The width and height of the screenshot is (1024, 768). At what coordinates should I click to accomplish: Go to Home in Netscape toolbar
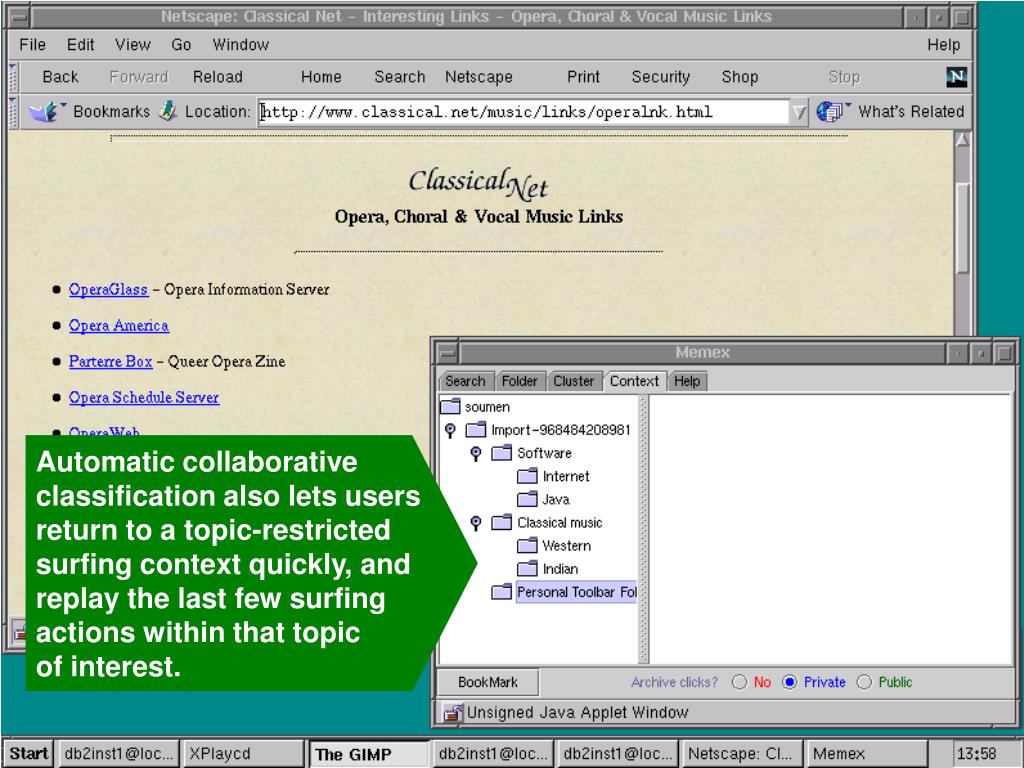(x=321, y=77)
